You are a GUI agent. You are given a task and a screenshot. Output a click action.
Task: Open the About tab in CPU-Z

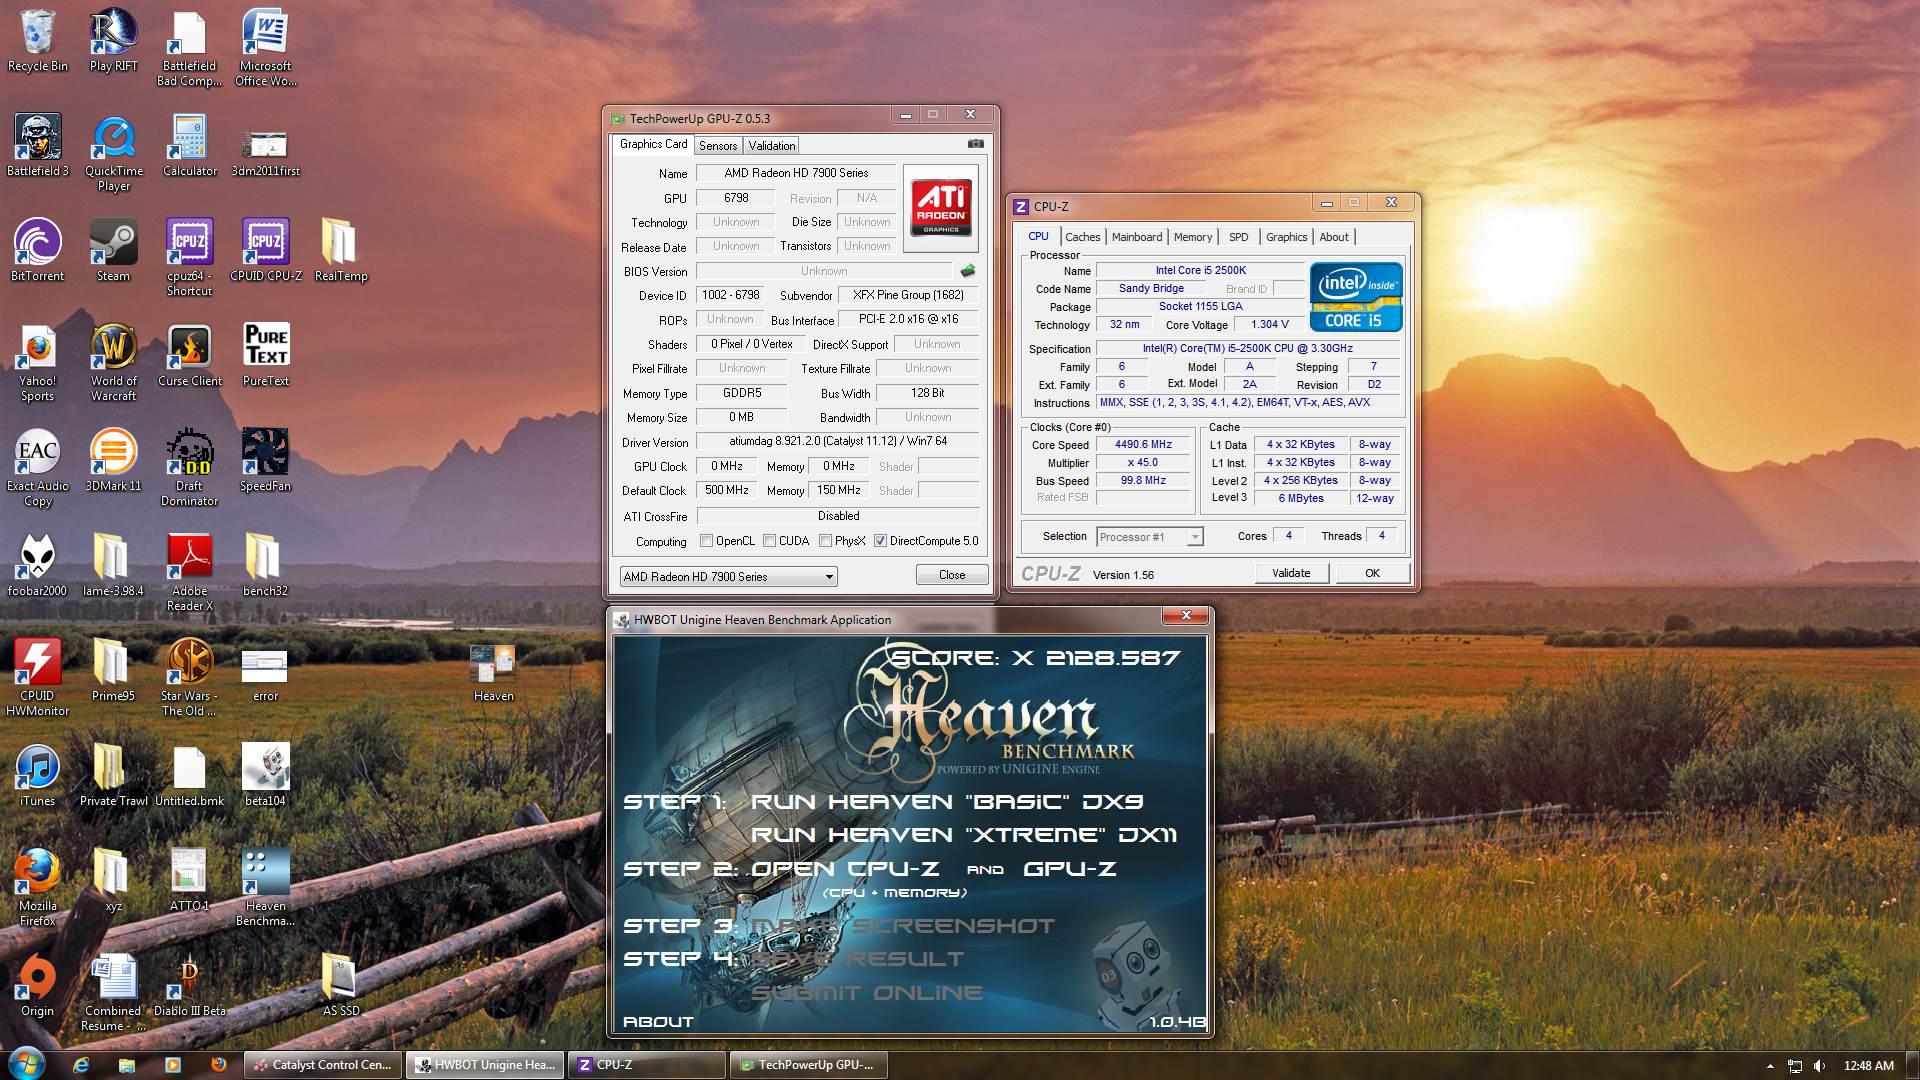tap(1334, 237)
